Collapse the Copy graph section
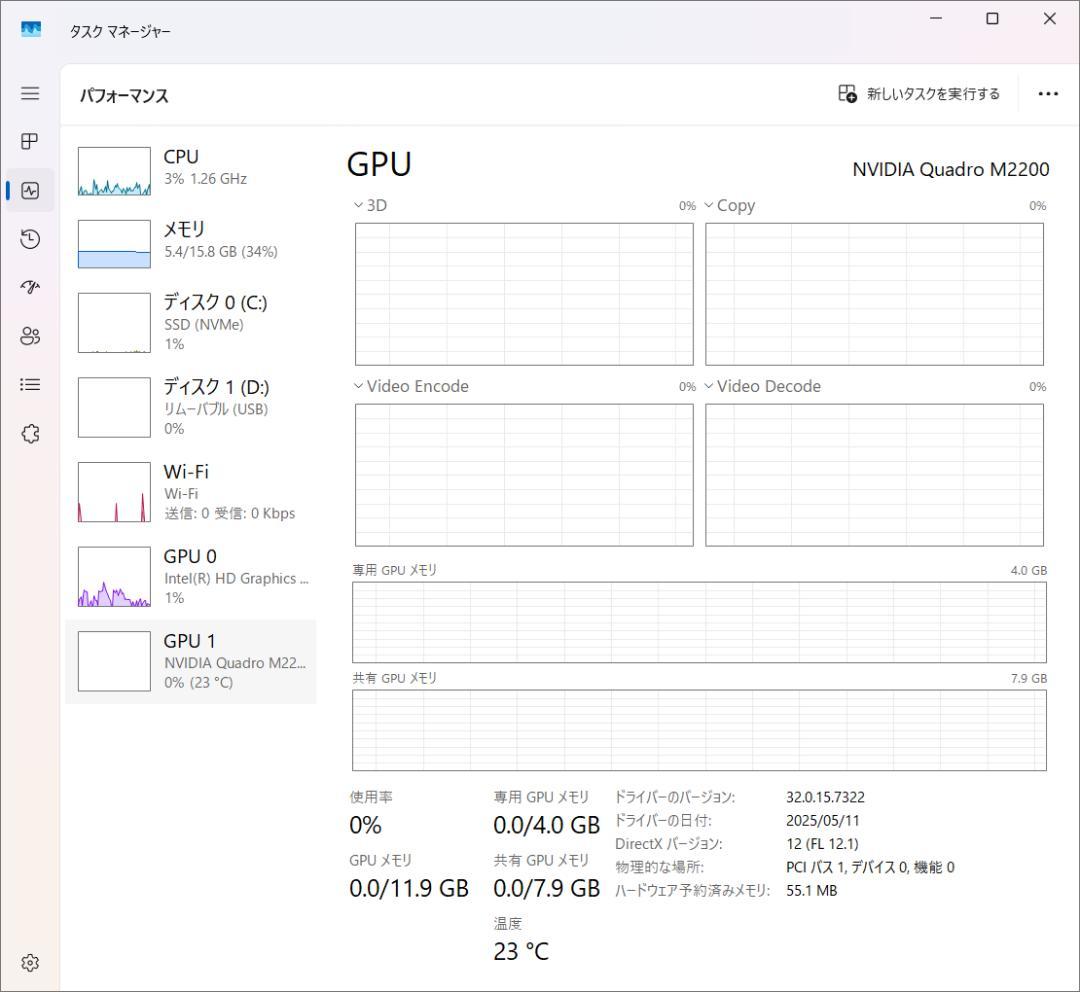 pos(709,205)
